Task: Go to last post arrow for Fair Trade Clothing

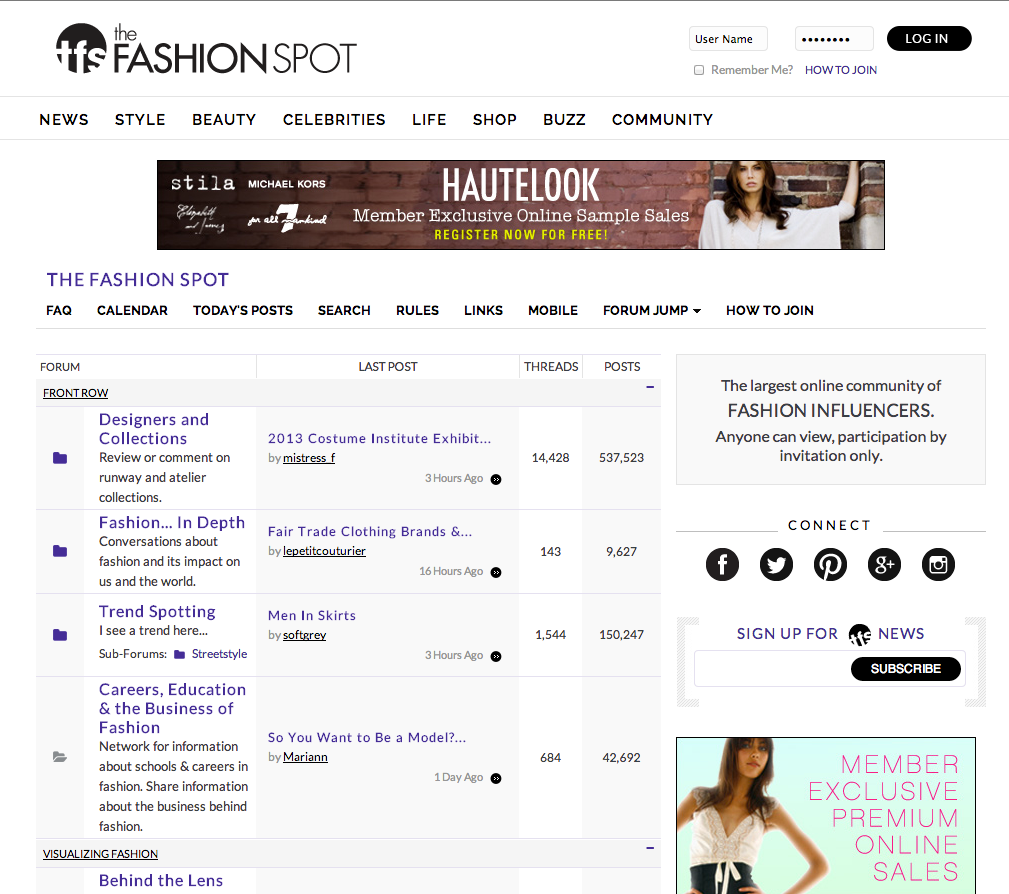Action: click(x=496, y=572)
